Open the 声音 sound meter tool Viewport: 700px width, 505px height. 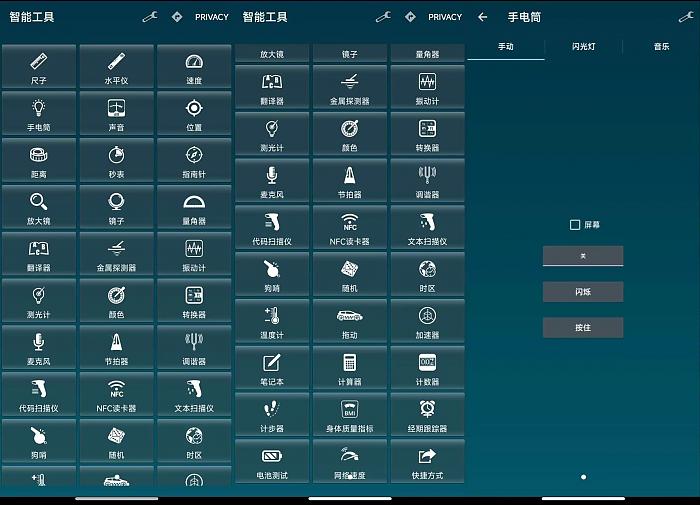pyautogui.click(x=117, y=113)
